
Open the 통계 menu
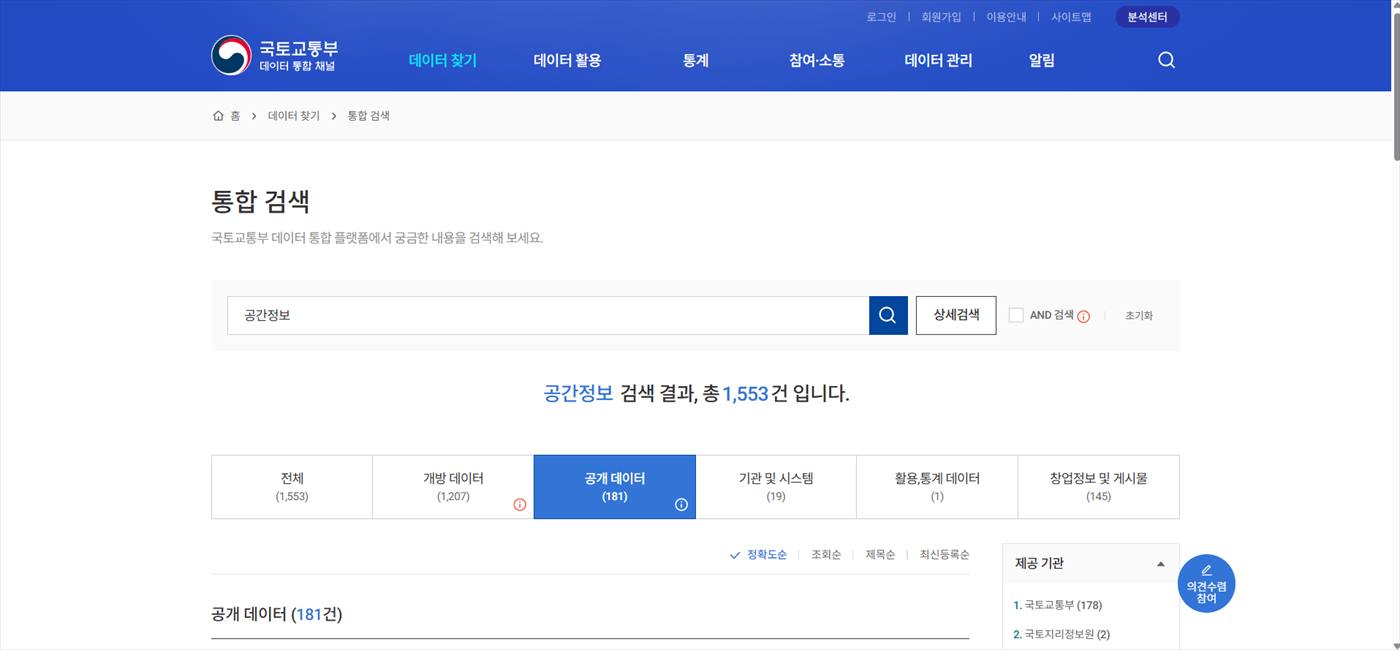pyautogui.click(x=696, y=60)
